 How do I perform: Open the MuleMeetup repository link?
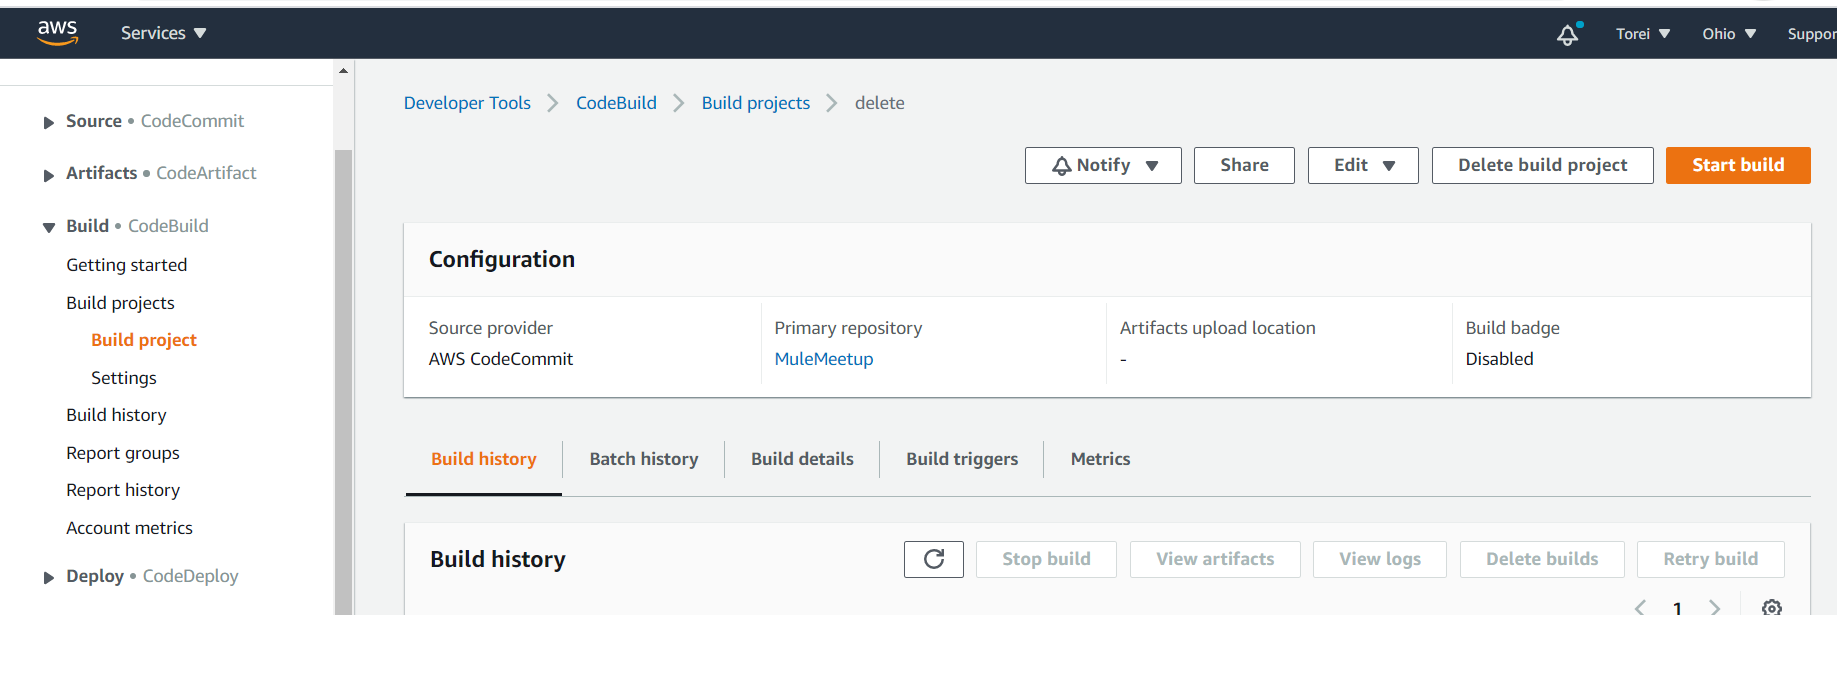823,359
